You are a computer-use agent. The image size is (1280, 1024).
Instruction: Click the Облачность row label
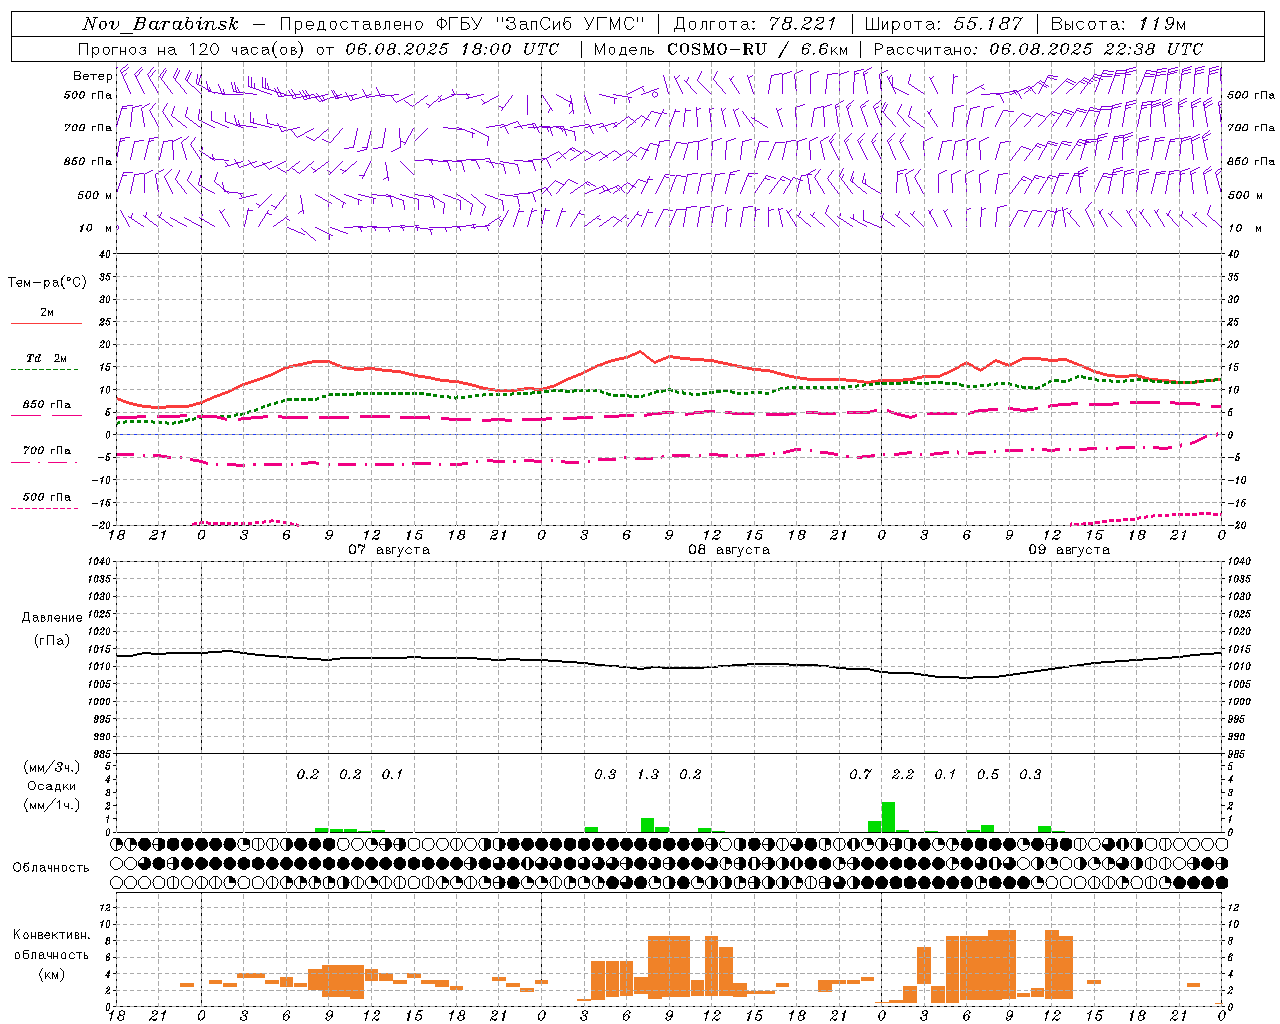pos(51,868)
